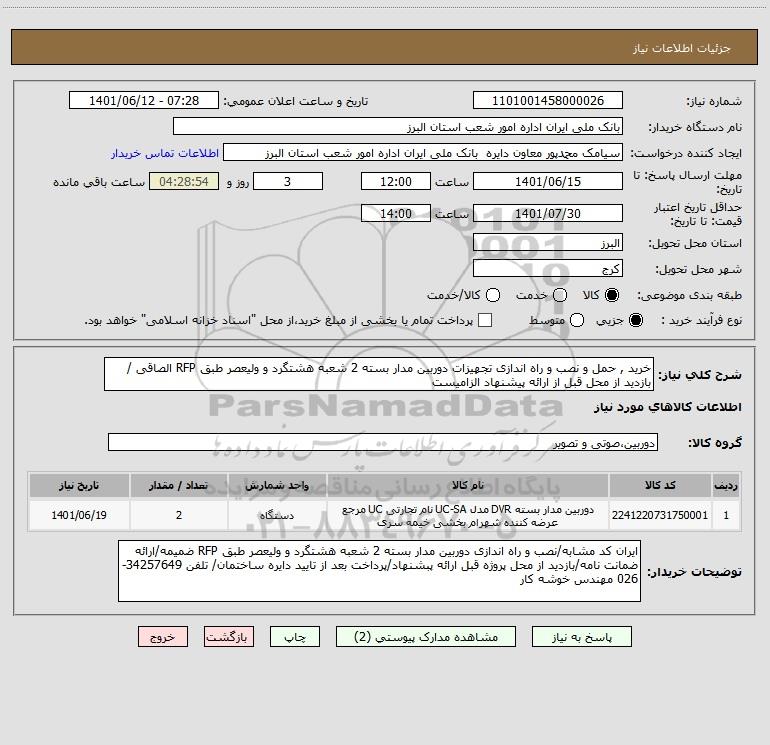Click the price validity date 1401/07/30
Screen dimensions: 770x745
click(548, 214)
